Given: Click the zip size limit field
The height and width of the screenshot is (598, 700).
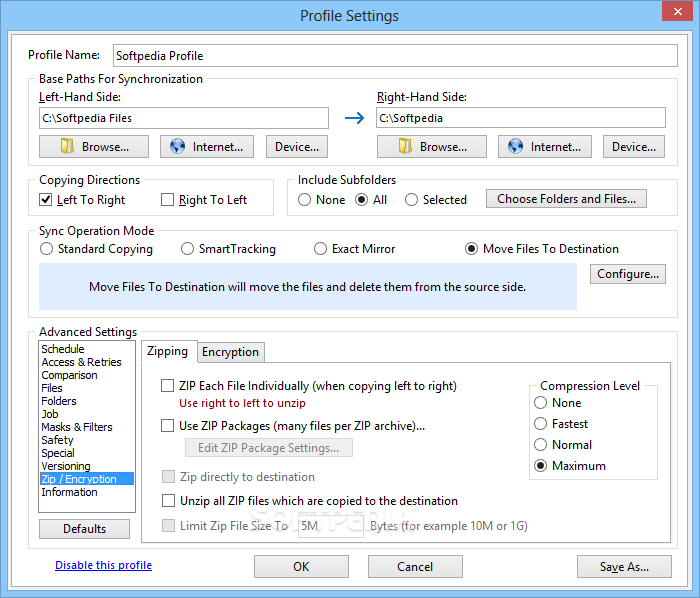Looking at the screenshot, I should tap(331, 526).
